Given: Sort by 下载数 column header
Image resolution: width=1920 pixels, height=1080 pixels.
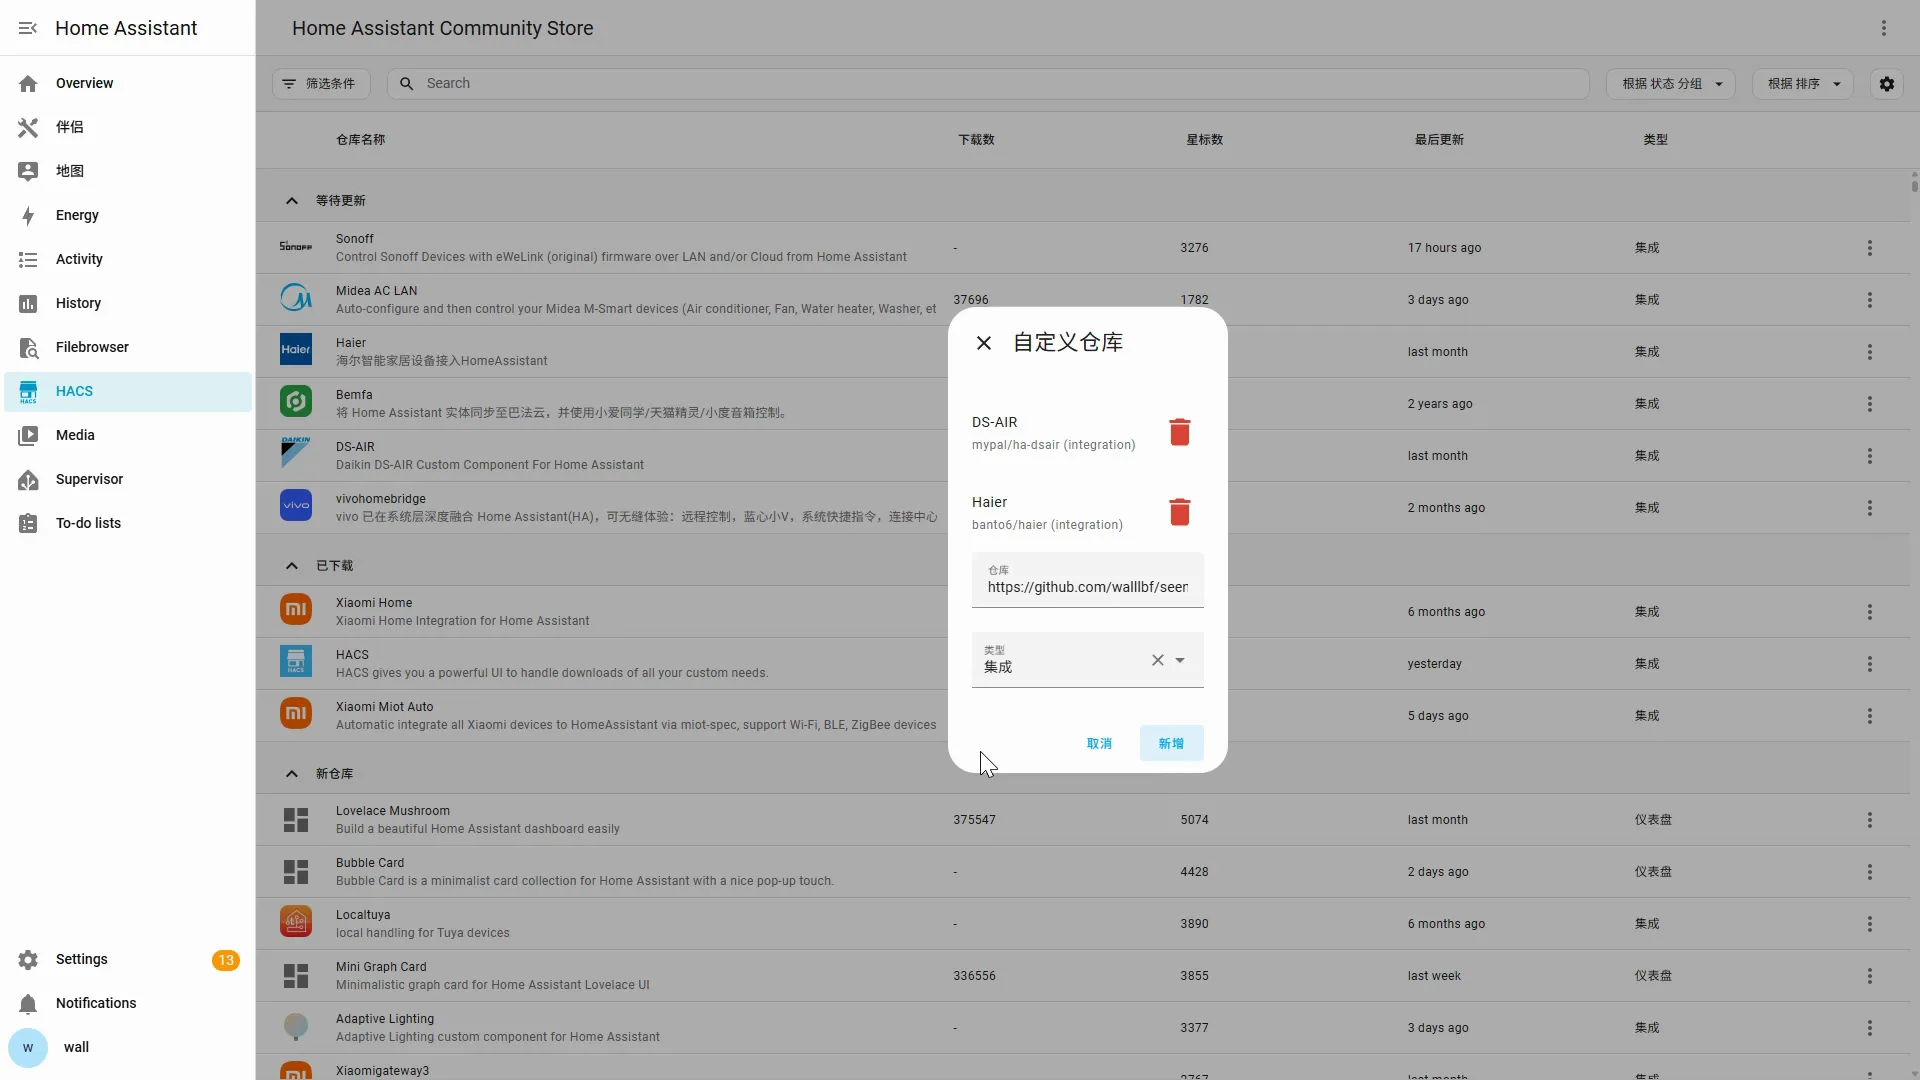Looking at the screenshot, I should [x=977, y=140].
